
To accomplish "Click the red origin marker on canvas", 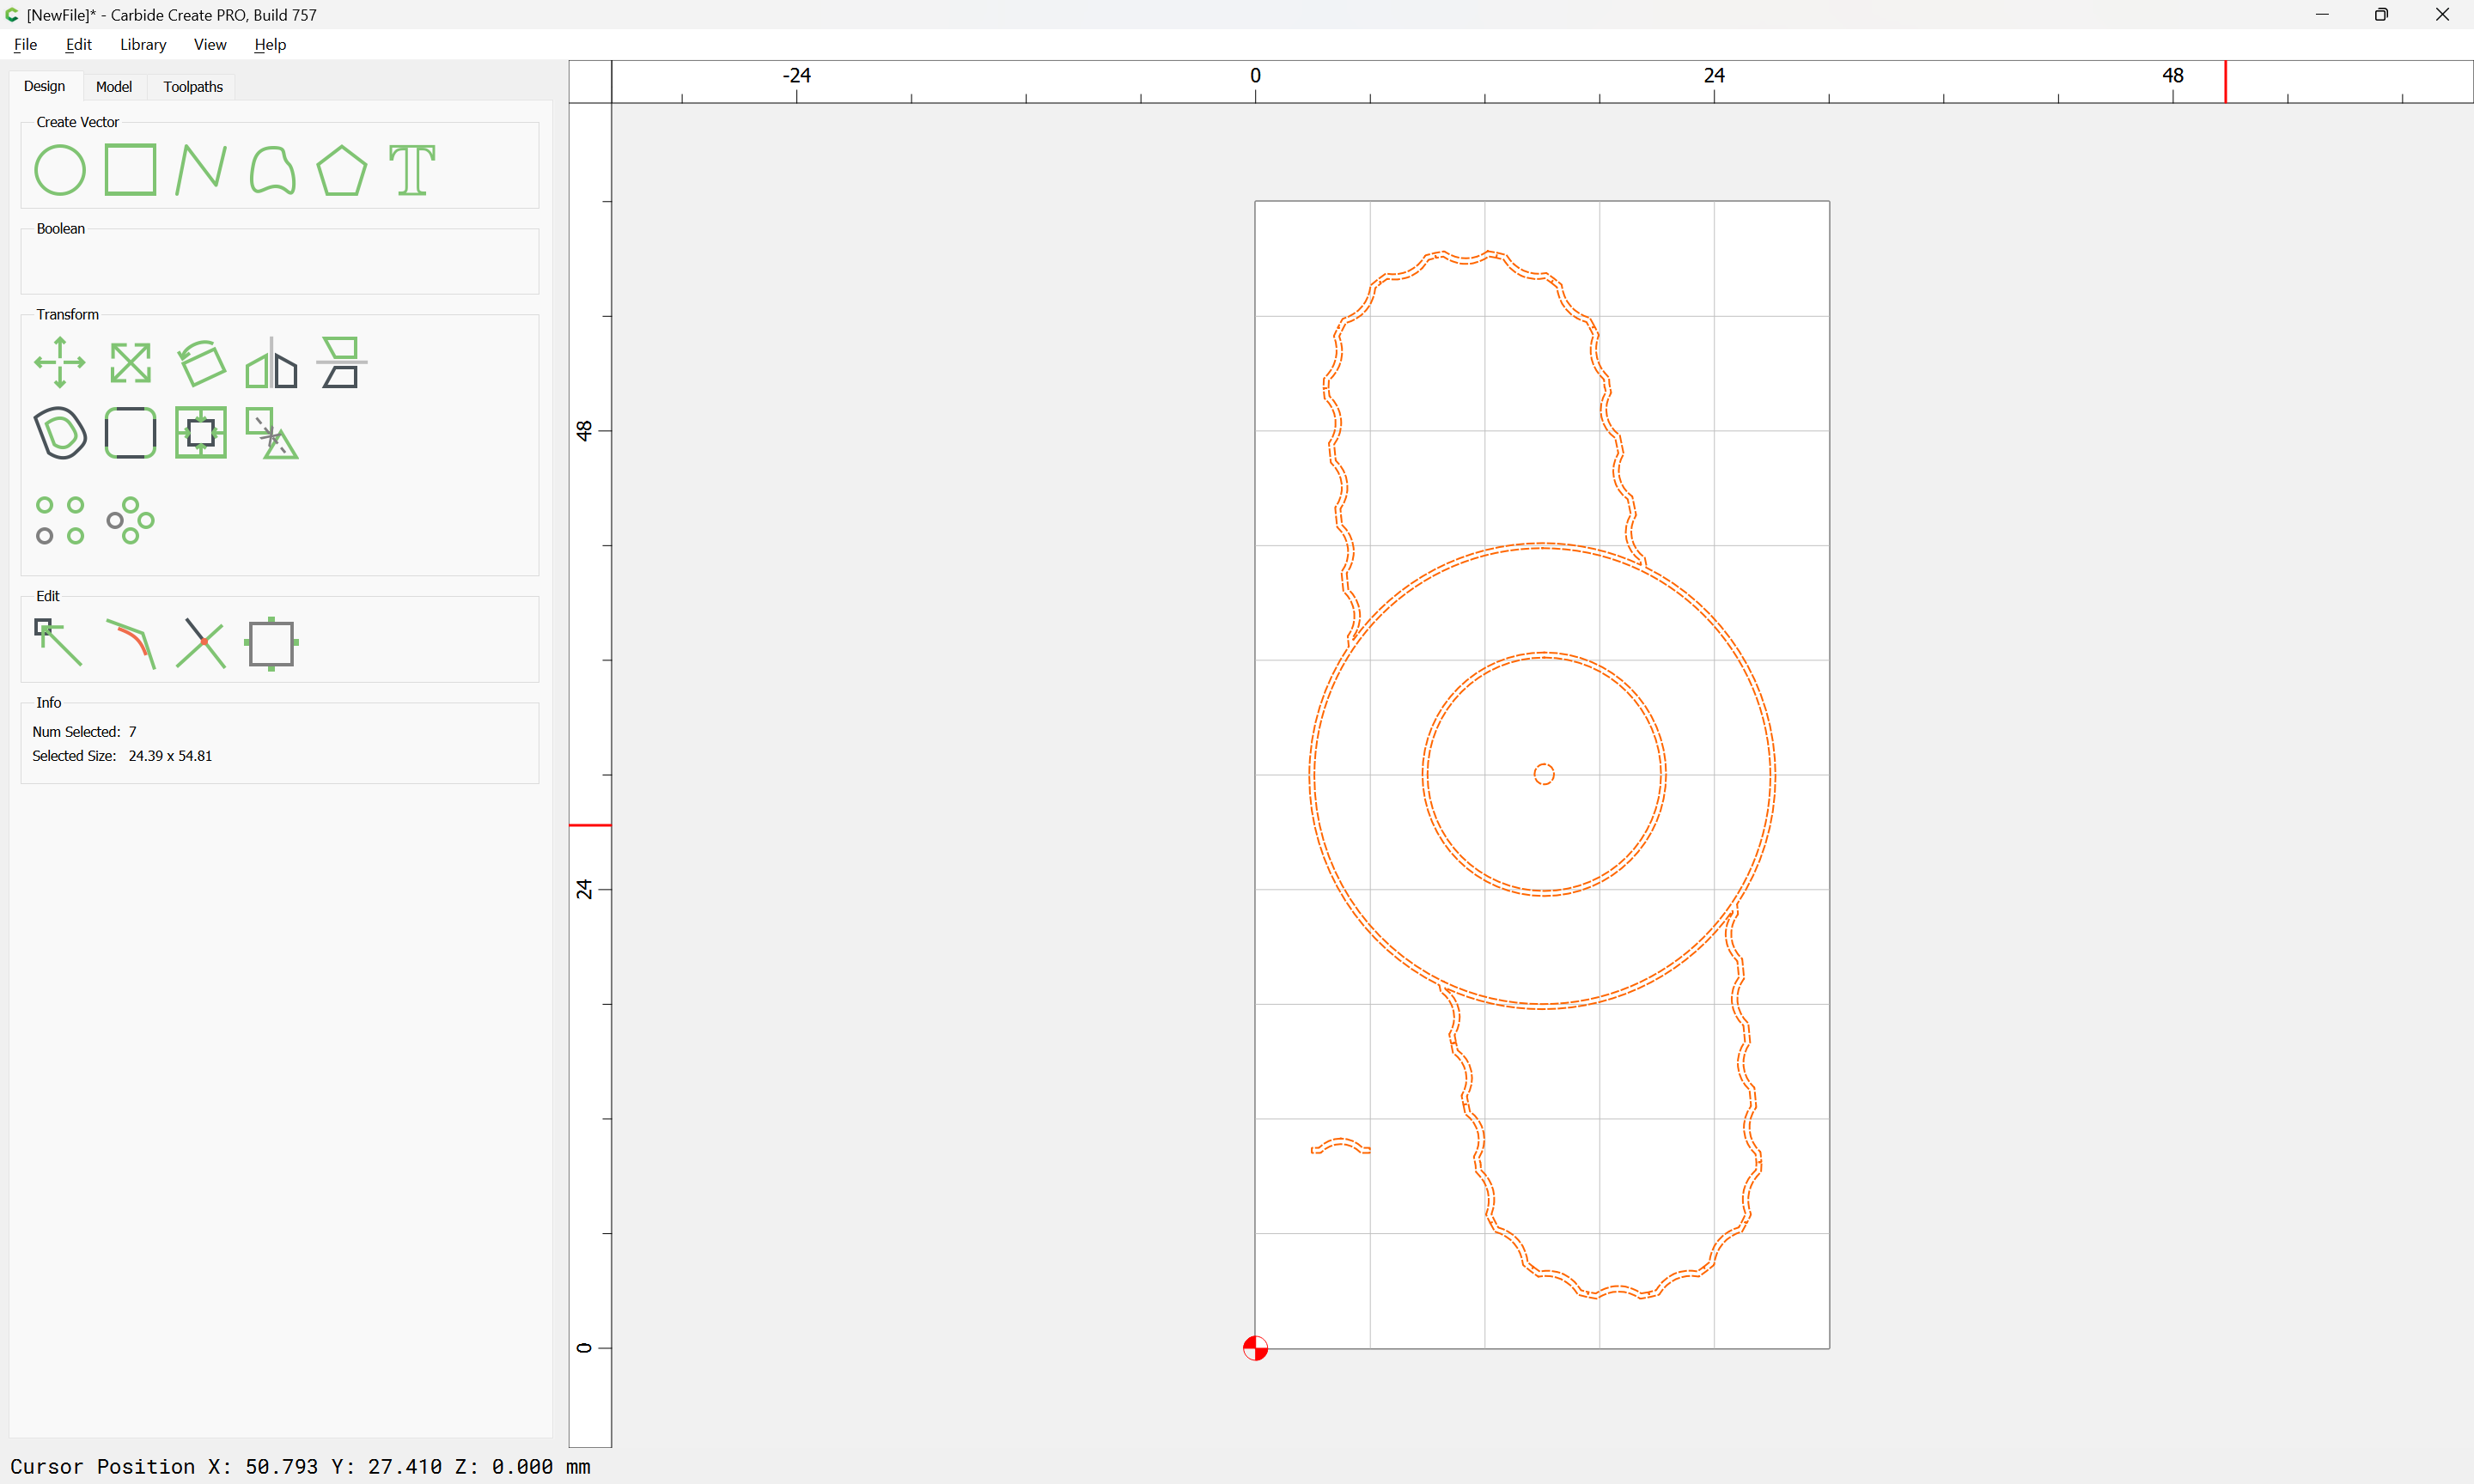I will [1255, 1348].
